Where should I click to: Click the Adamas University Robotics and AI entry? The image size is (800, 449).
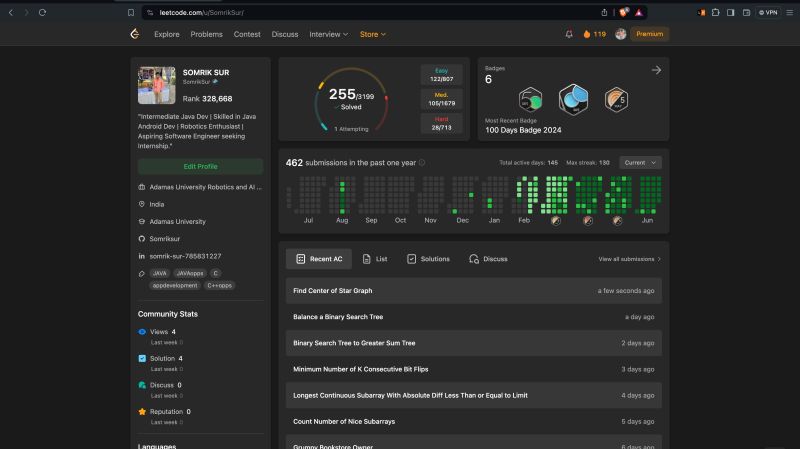205,187
